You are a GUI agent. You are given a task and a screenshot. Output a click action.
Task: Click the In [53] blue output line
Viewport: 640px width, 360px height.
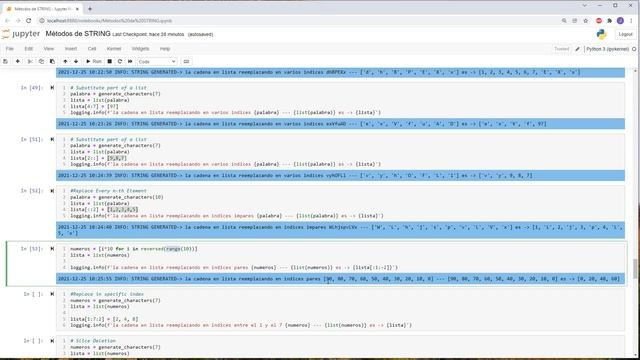click(340, 279)
